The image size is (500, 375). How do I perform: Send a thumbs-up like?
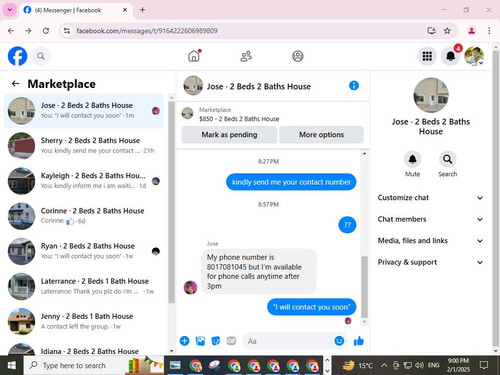[359, 341]
